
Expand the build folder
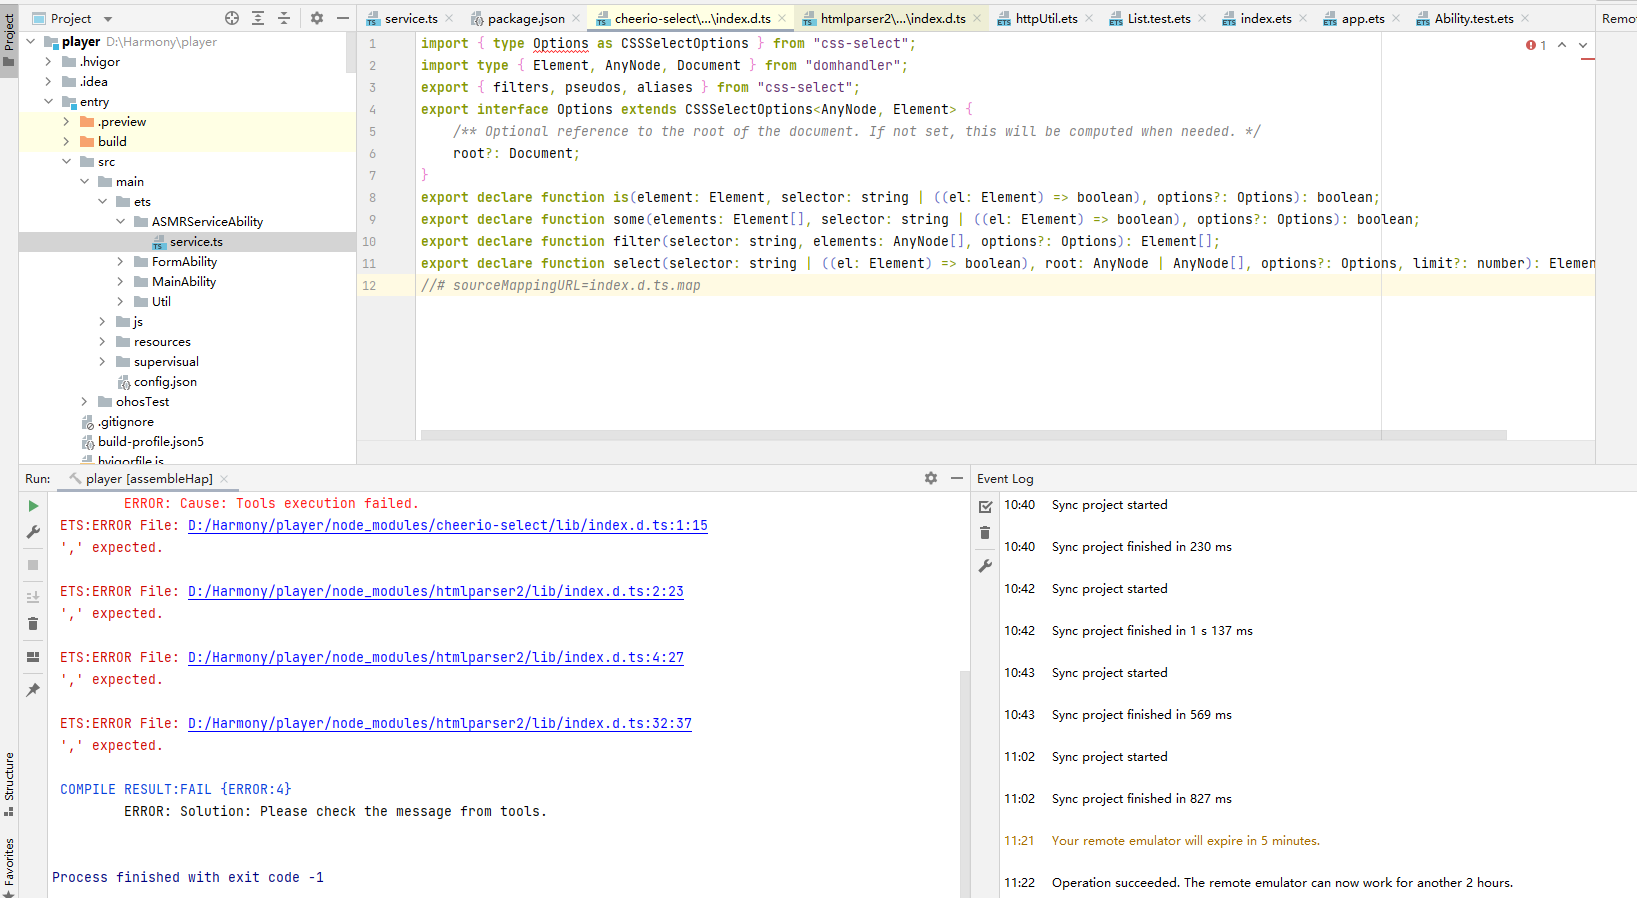[x=67, y=142]
